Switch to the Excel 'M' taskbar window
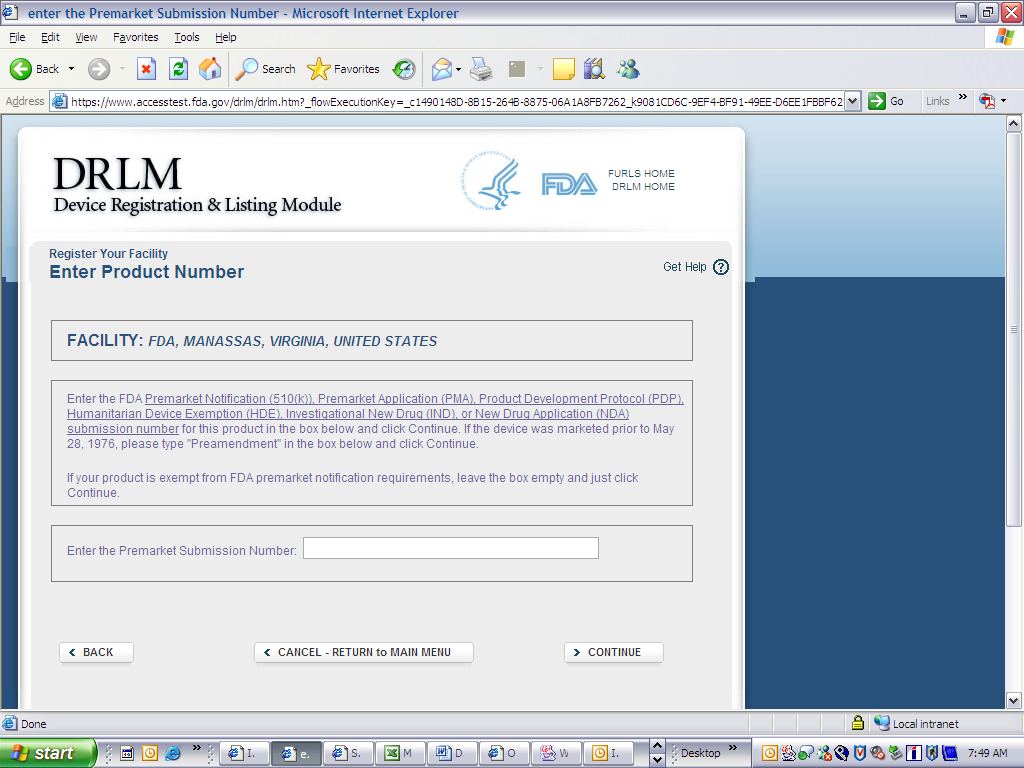The height and width of the screenshot is (768, 1024). pos(399,753)
